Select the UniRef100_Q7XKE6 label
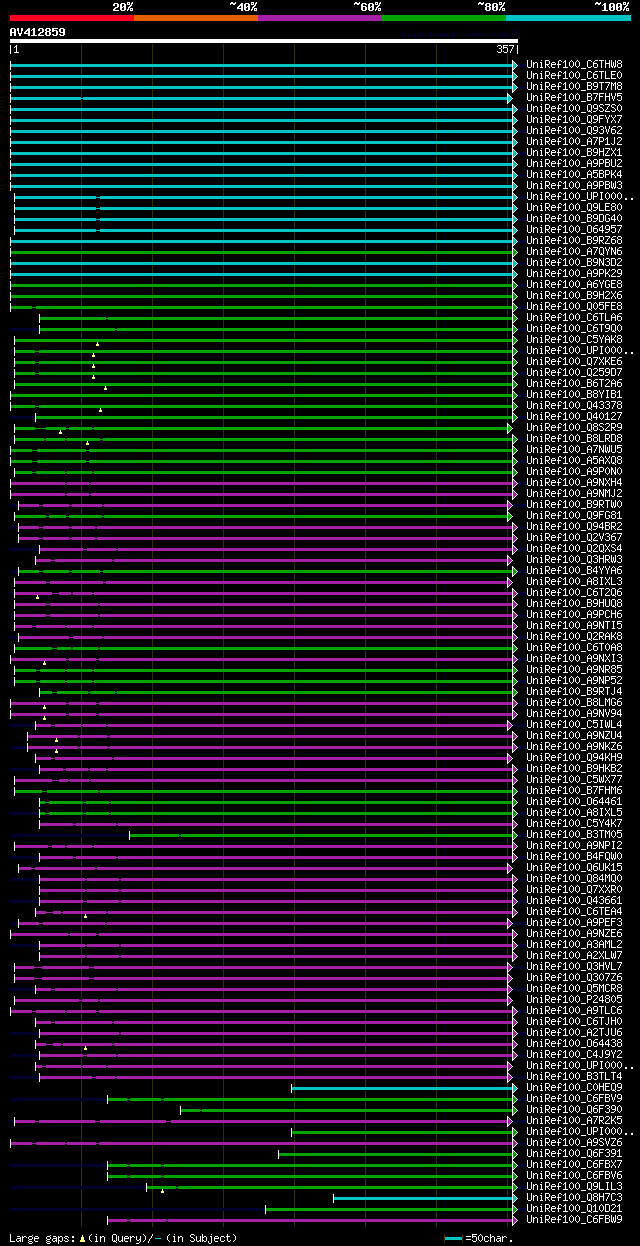 coord(575,361)
